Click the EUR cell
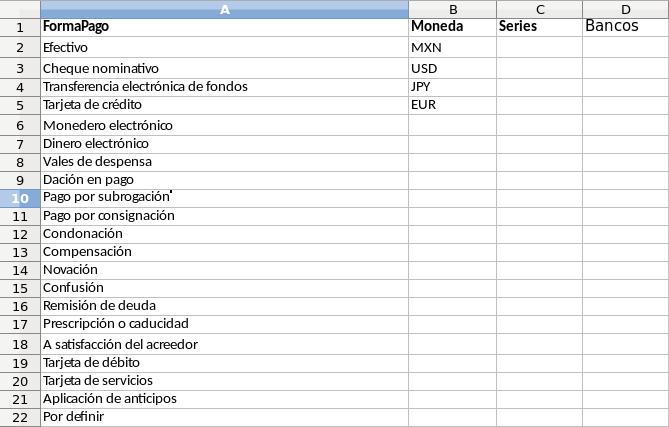Image resolution: width=669 pixels, height=427 pixels. 452,104
